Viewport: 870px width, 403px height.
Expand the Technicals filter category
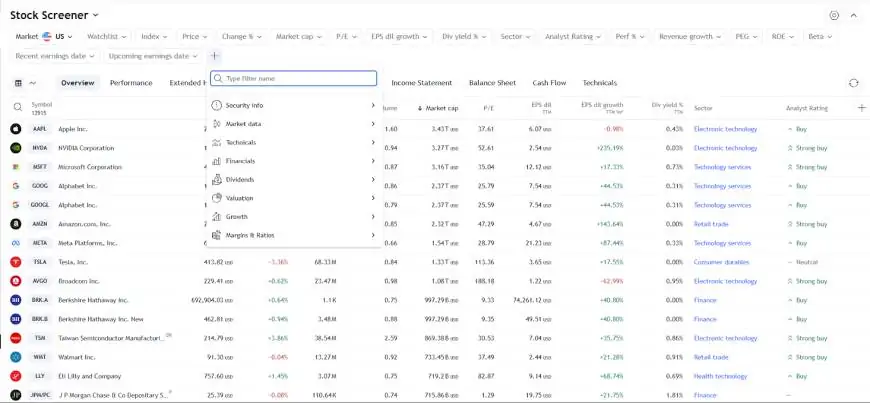294,143
